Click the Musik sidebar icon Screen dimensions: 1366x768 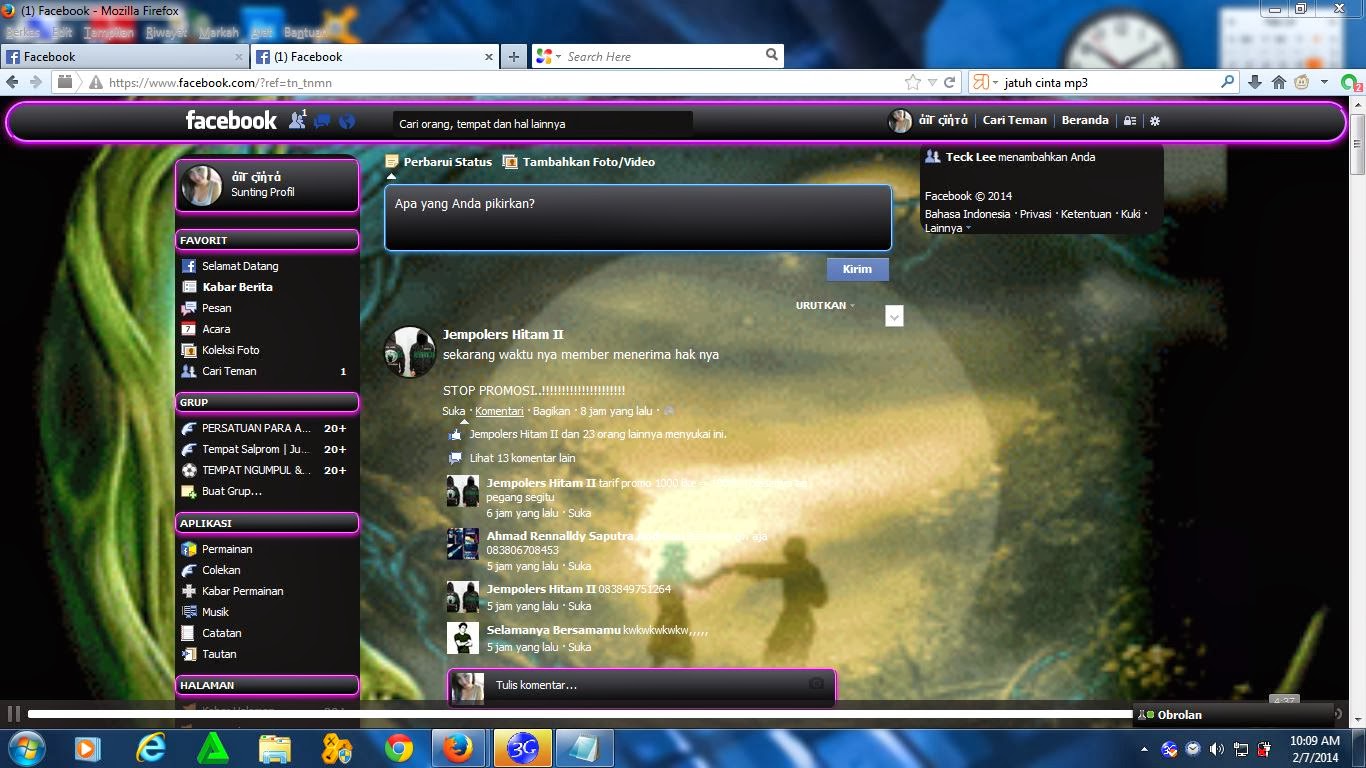pos(189,612)
